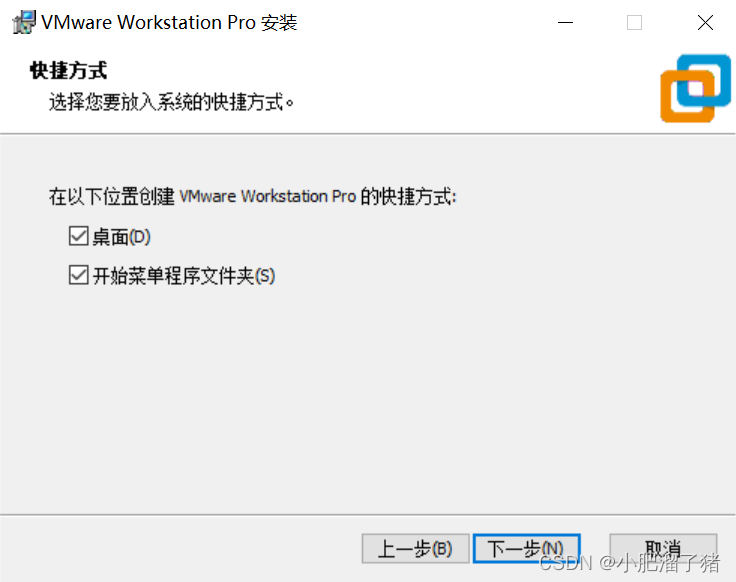
Task: Click the greyed-out maximize button
Action: click(x=634, y=23)
